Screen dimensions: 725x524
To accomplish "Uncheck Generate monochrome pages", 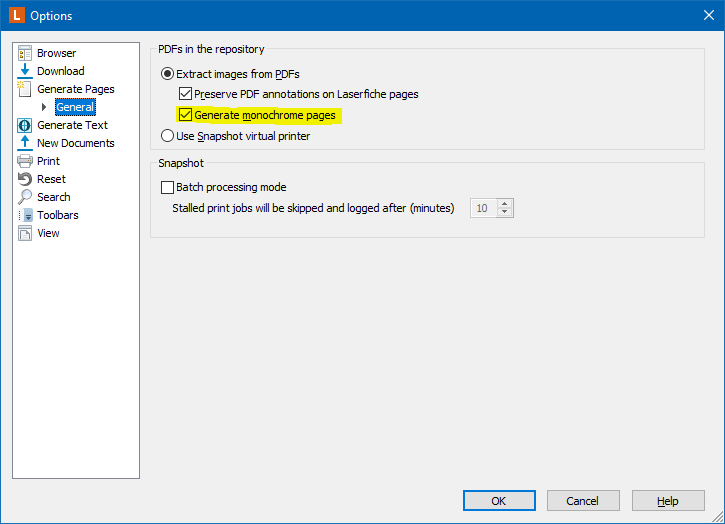I will click(185, 115).
